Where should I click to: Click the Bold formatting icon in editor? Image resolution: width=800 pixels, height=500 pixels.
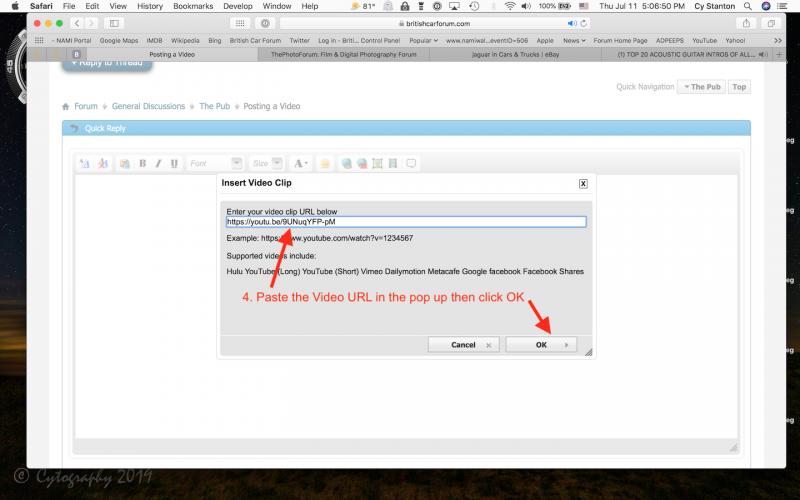(142, 163)
